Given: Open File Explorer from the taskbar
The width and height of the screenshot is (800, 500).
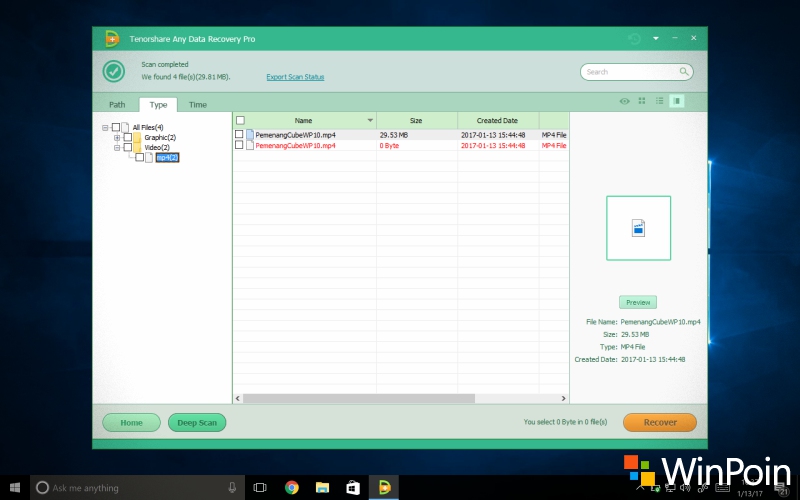Looking at the screenshot, I should 322,488.
